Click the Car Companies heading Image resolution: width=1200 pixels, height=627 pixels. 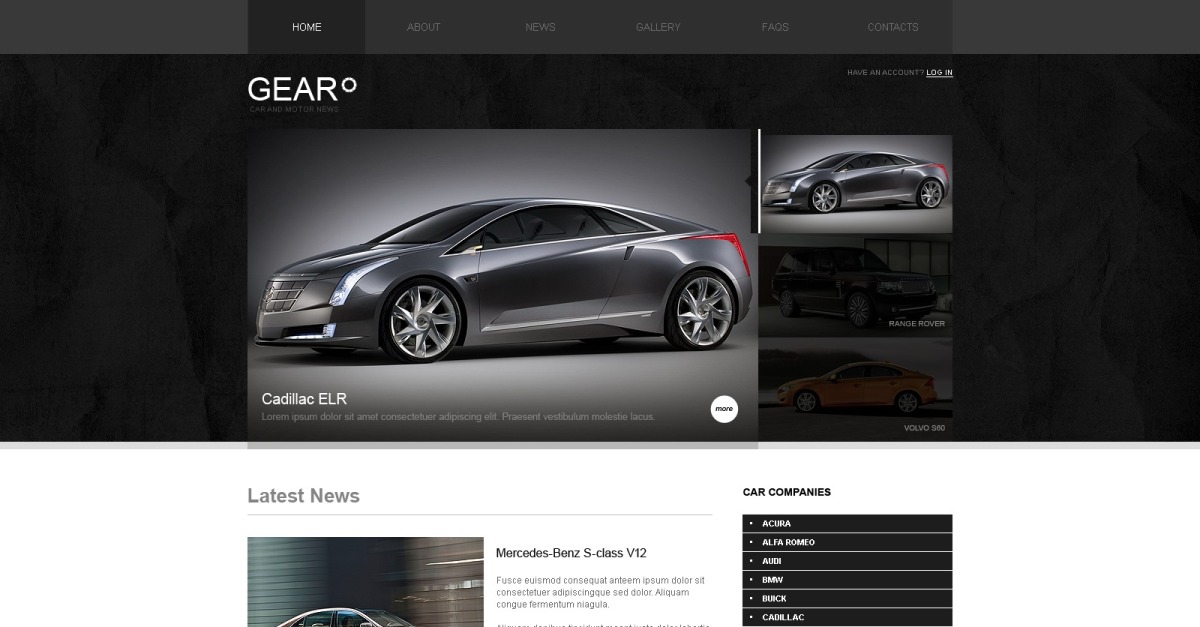click(x=787, y=492)
